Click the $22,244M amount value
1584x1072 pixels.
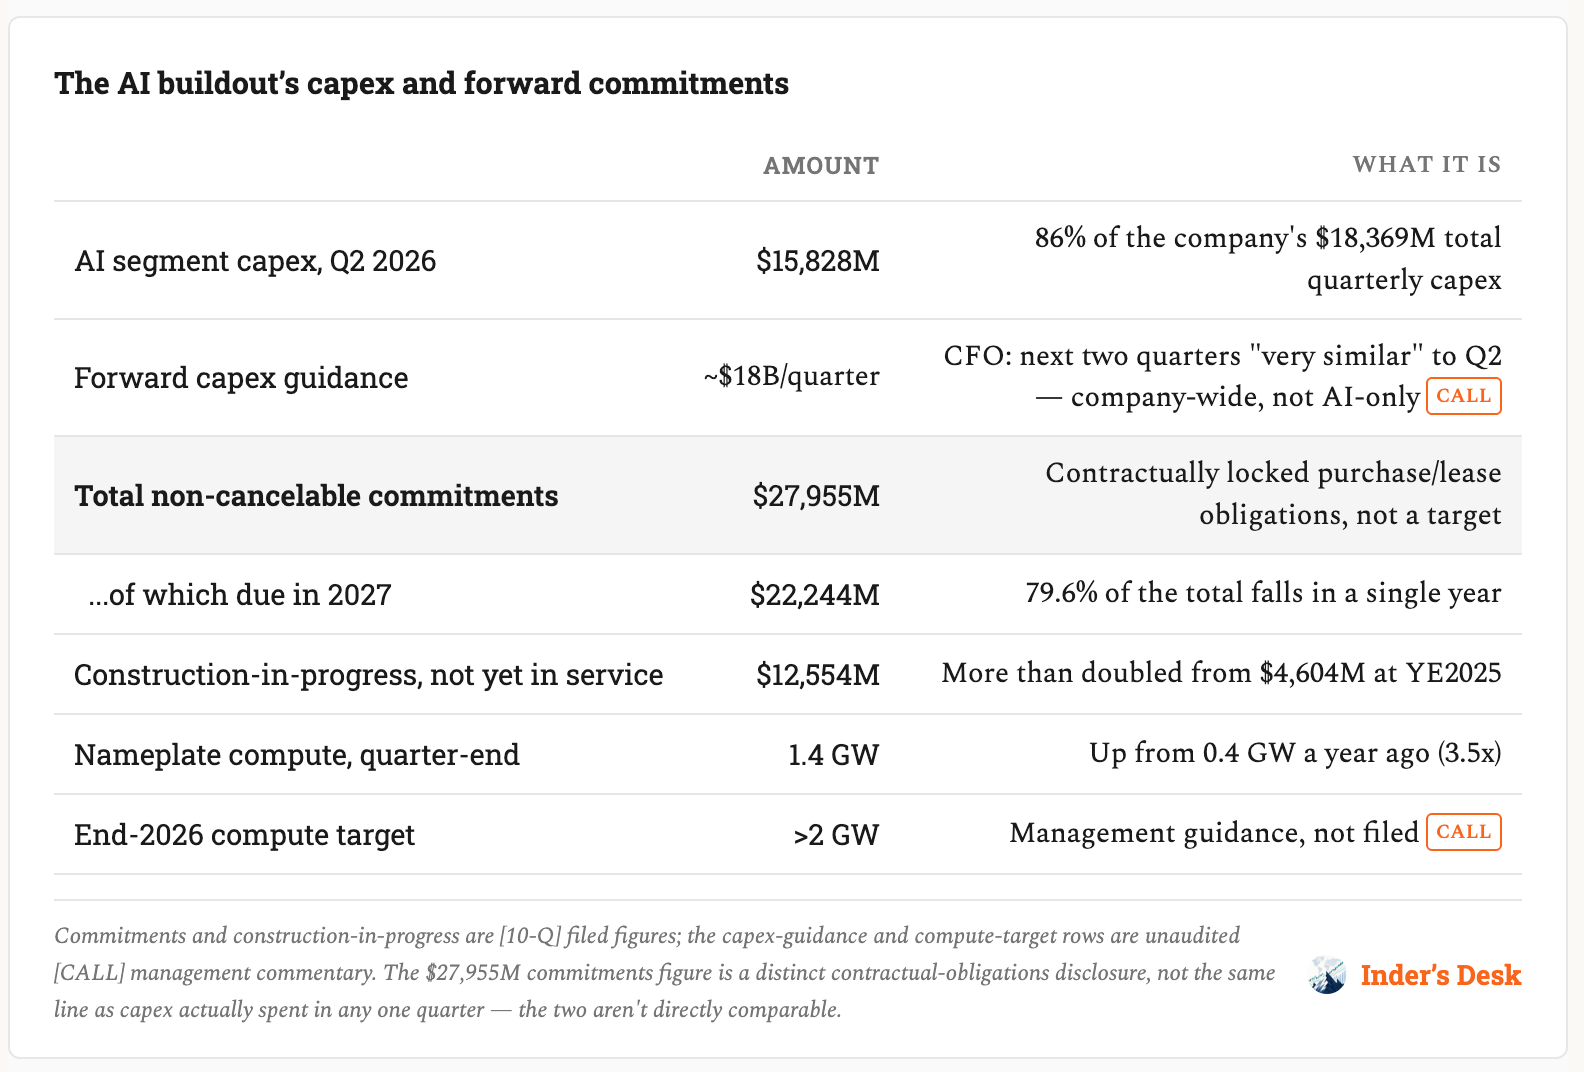point(815,595)
